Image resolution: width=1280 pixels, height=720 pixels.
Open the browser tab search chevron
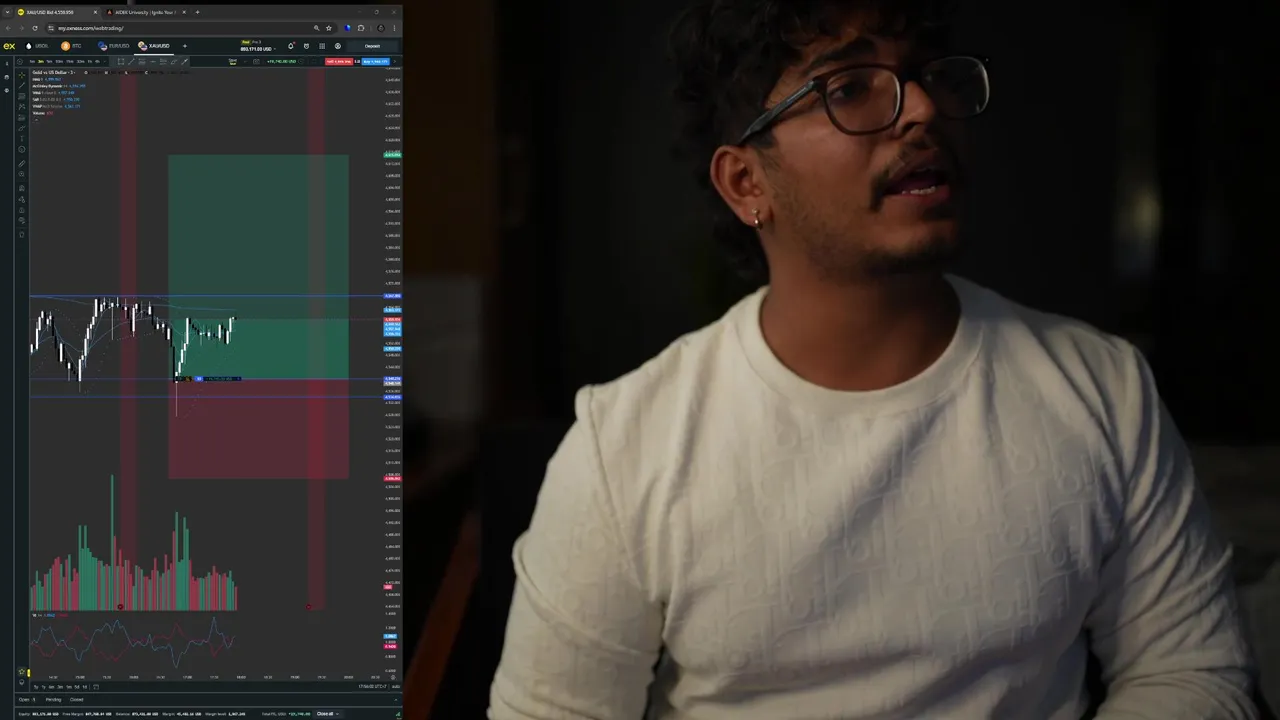[7, 12]
